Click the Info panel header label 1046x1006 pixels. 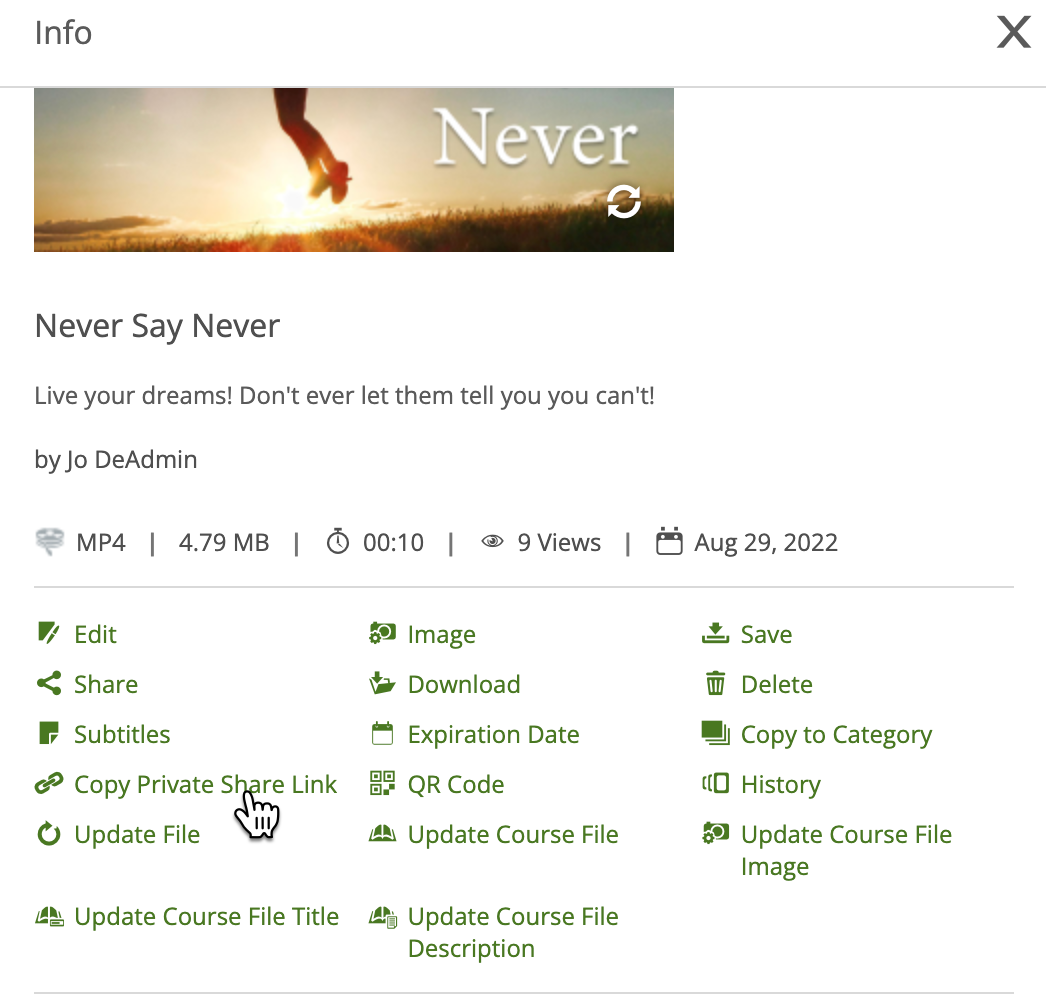coord(63,33)
